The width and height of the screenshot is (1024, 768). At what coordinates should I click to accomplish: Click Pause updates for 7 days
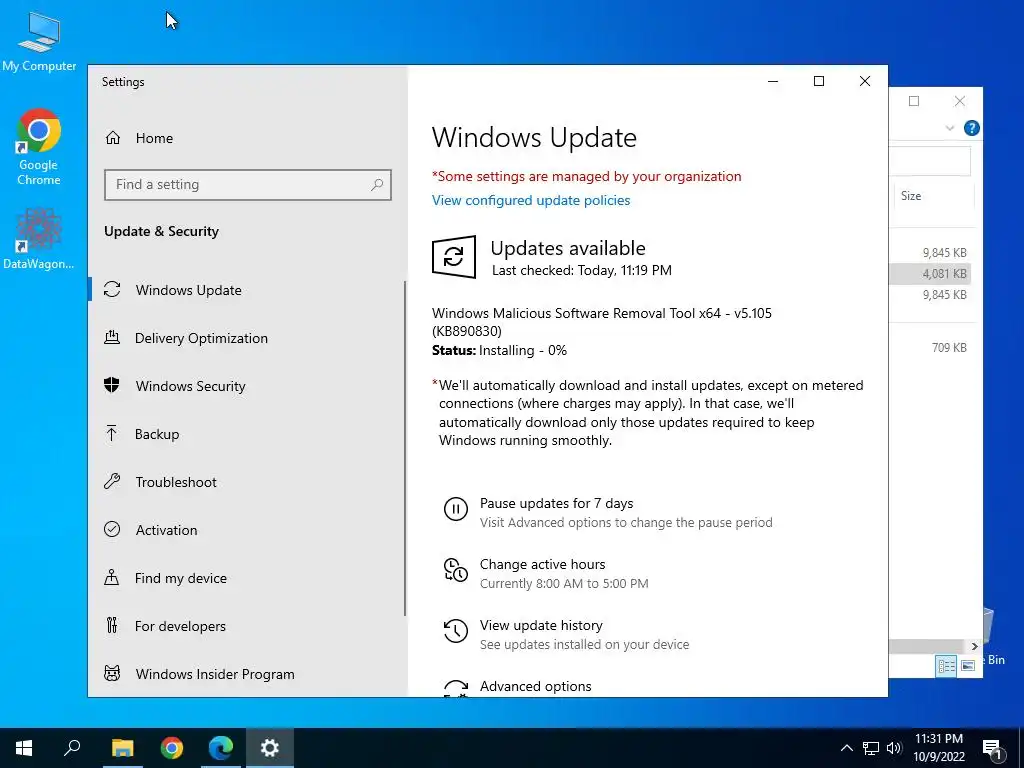(x=556, y=503)
